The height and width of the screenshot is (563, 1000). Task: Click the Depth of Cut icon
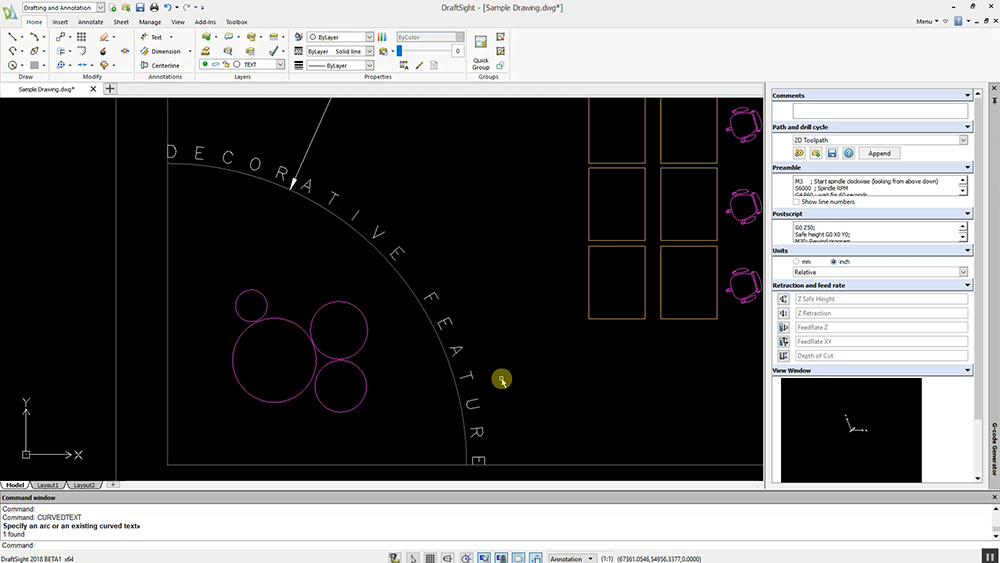click(x=783, y=356)
